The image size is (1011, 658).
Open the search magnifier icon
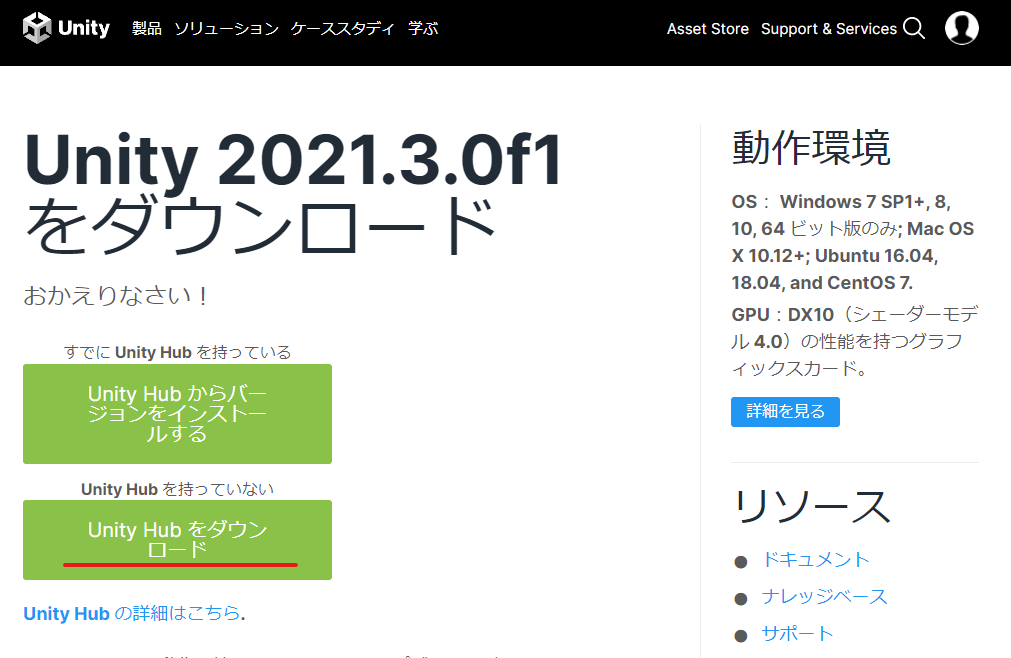pyautogui.click(x=913, y=28)
